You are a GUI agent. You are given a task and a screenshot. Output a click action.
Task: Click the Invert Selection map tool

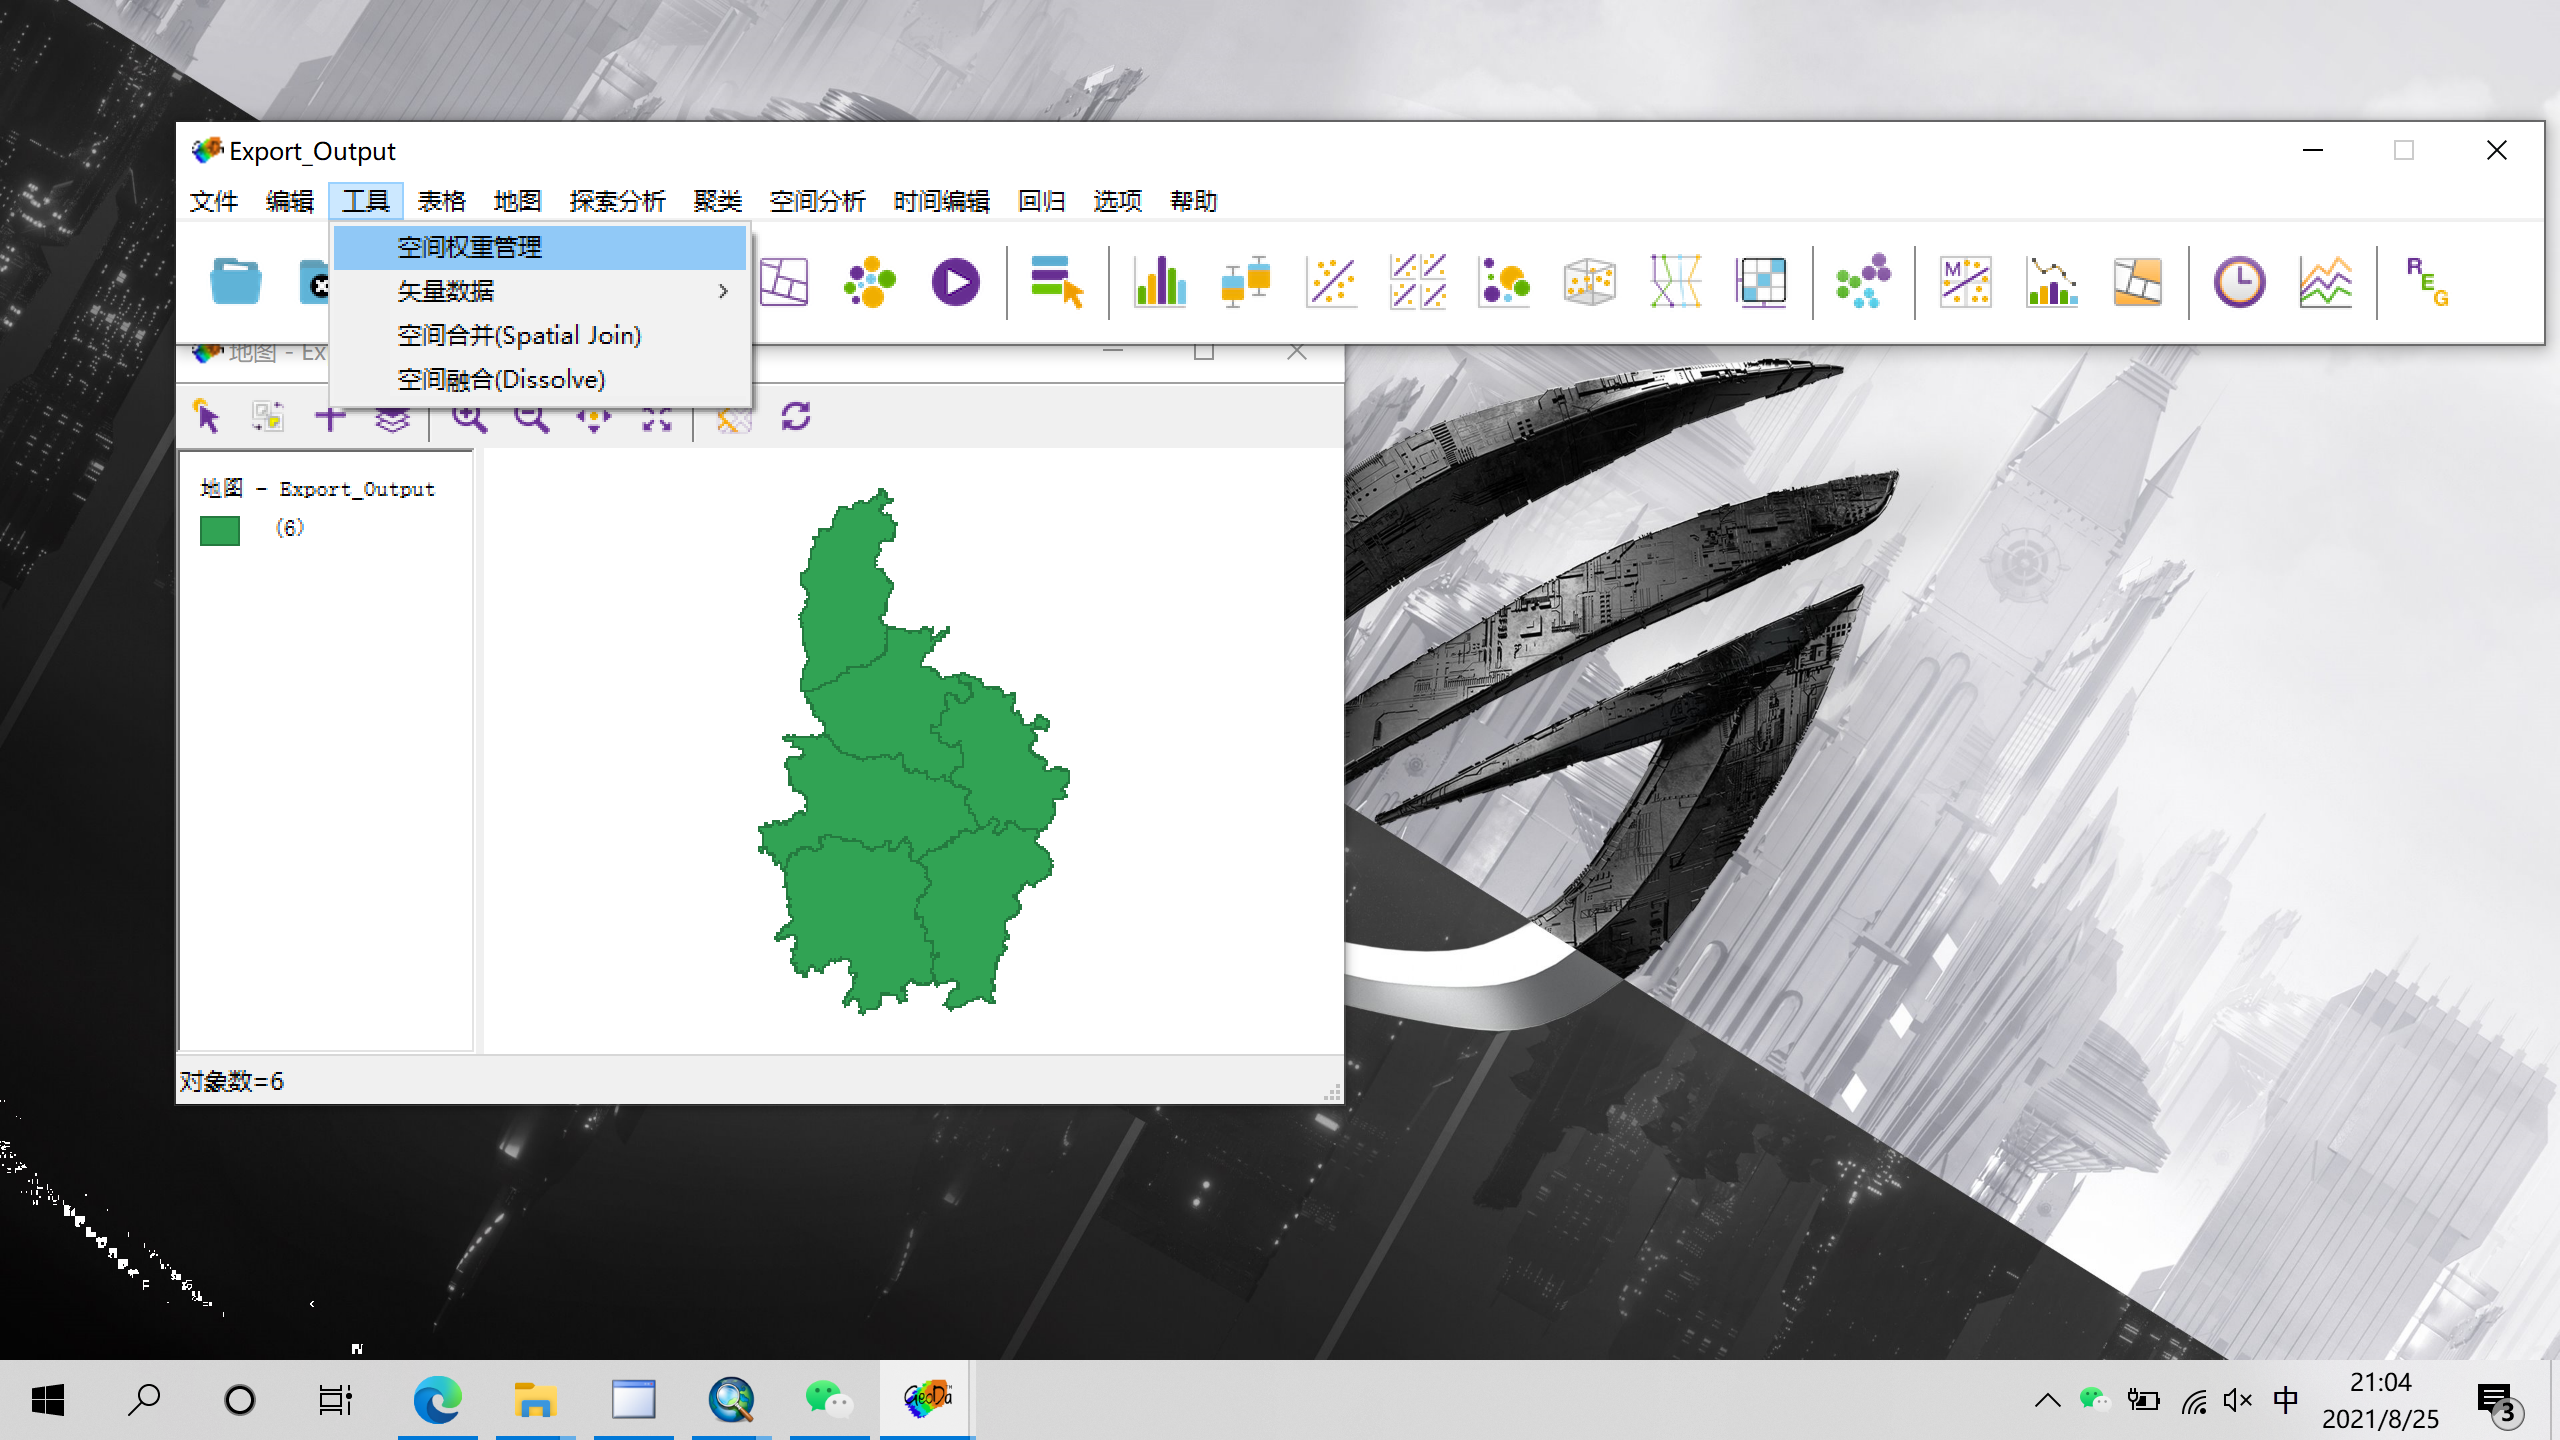[x=268, y=416]
